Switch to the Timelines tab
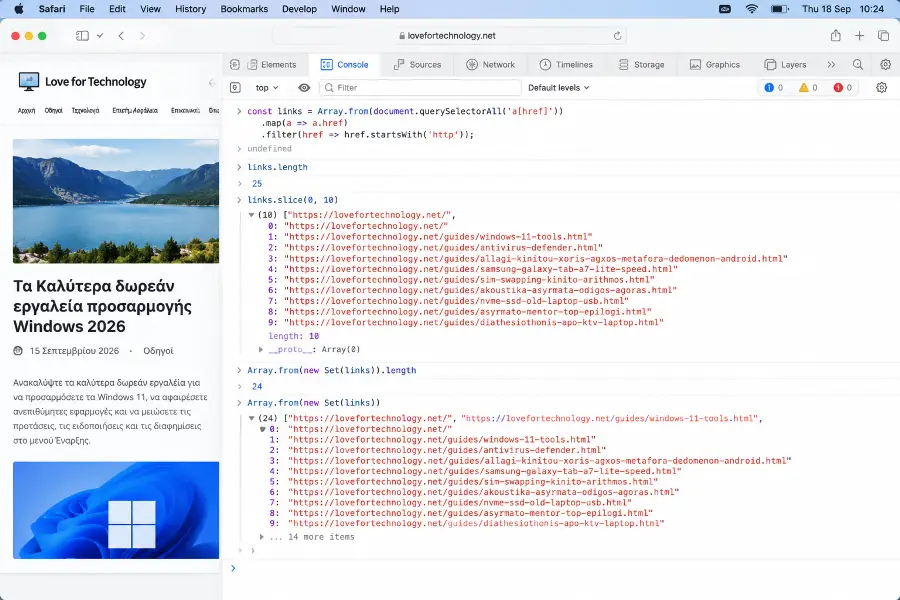The width and height of the screenshot is (900, 600). point(566,65)
